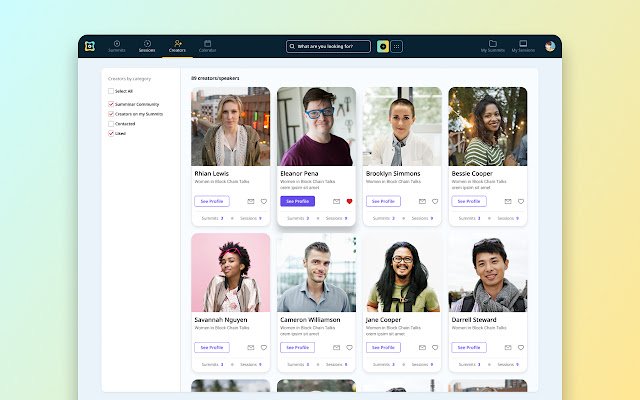
Task: Click the name 'Eleanor Pena'
Action: (x=299, y=173)
